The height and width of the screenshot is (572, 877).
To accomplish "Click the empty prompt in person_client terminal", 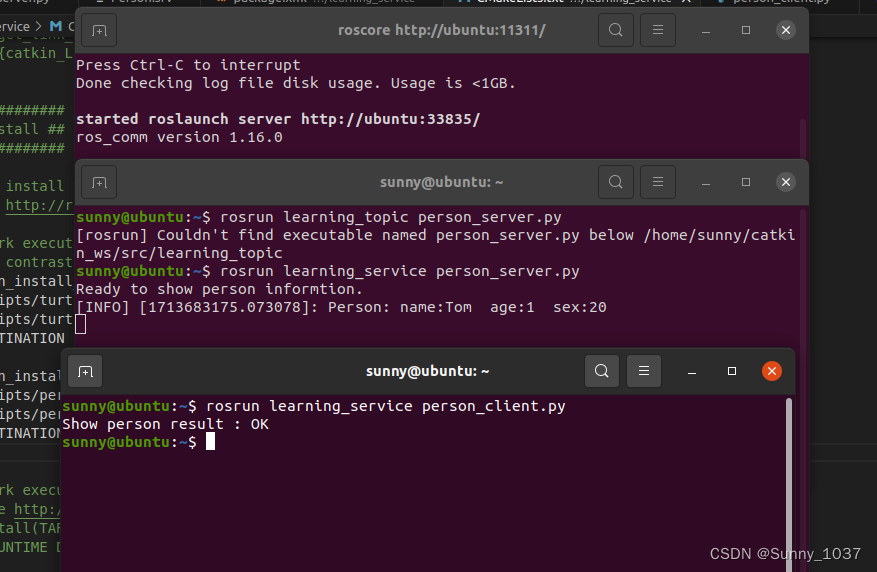I will click(139, 442).
